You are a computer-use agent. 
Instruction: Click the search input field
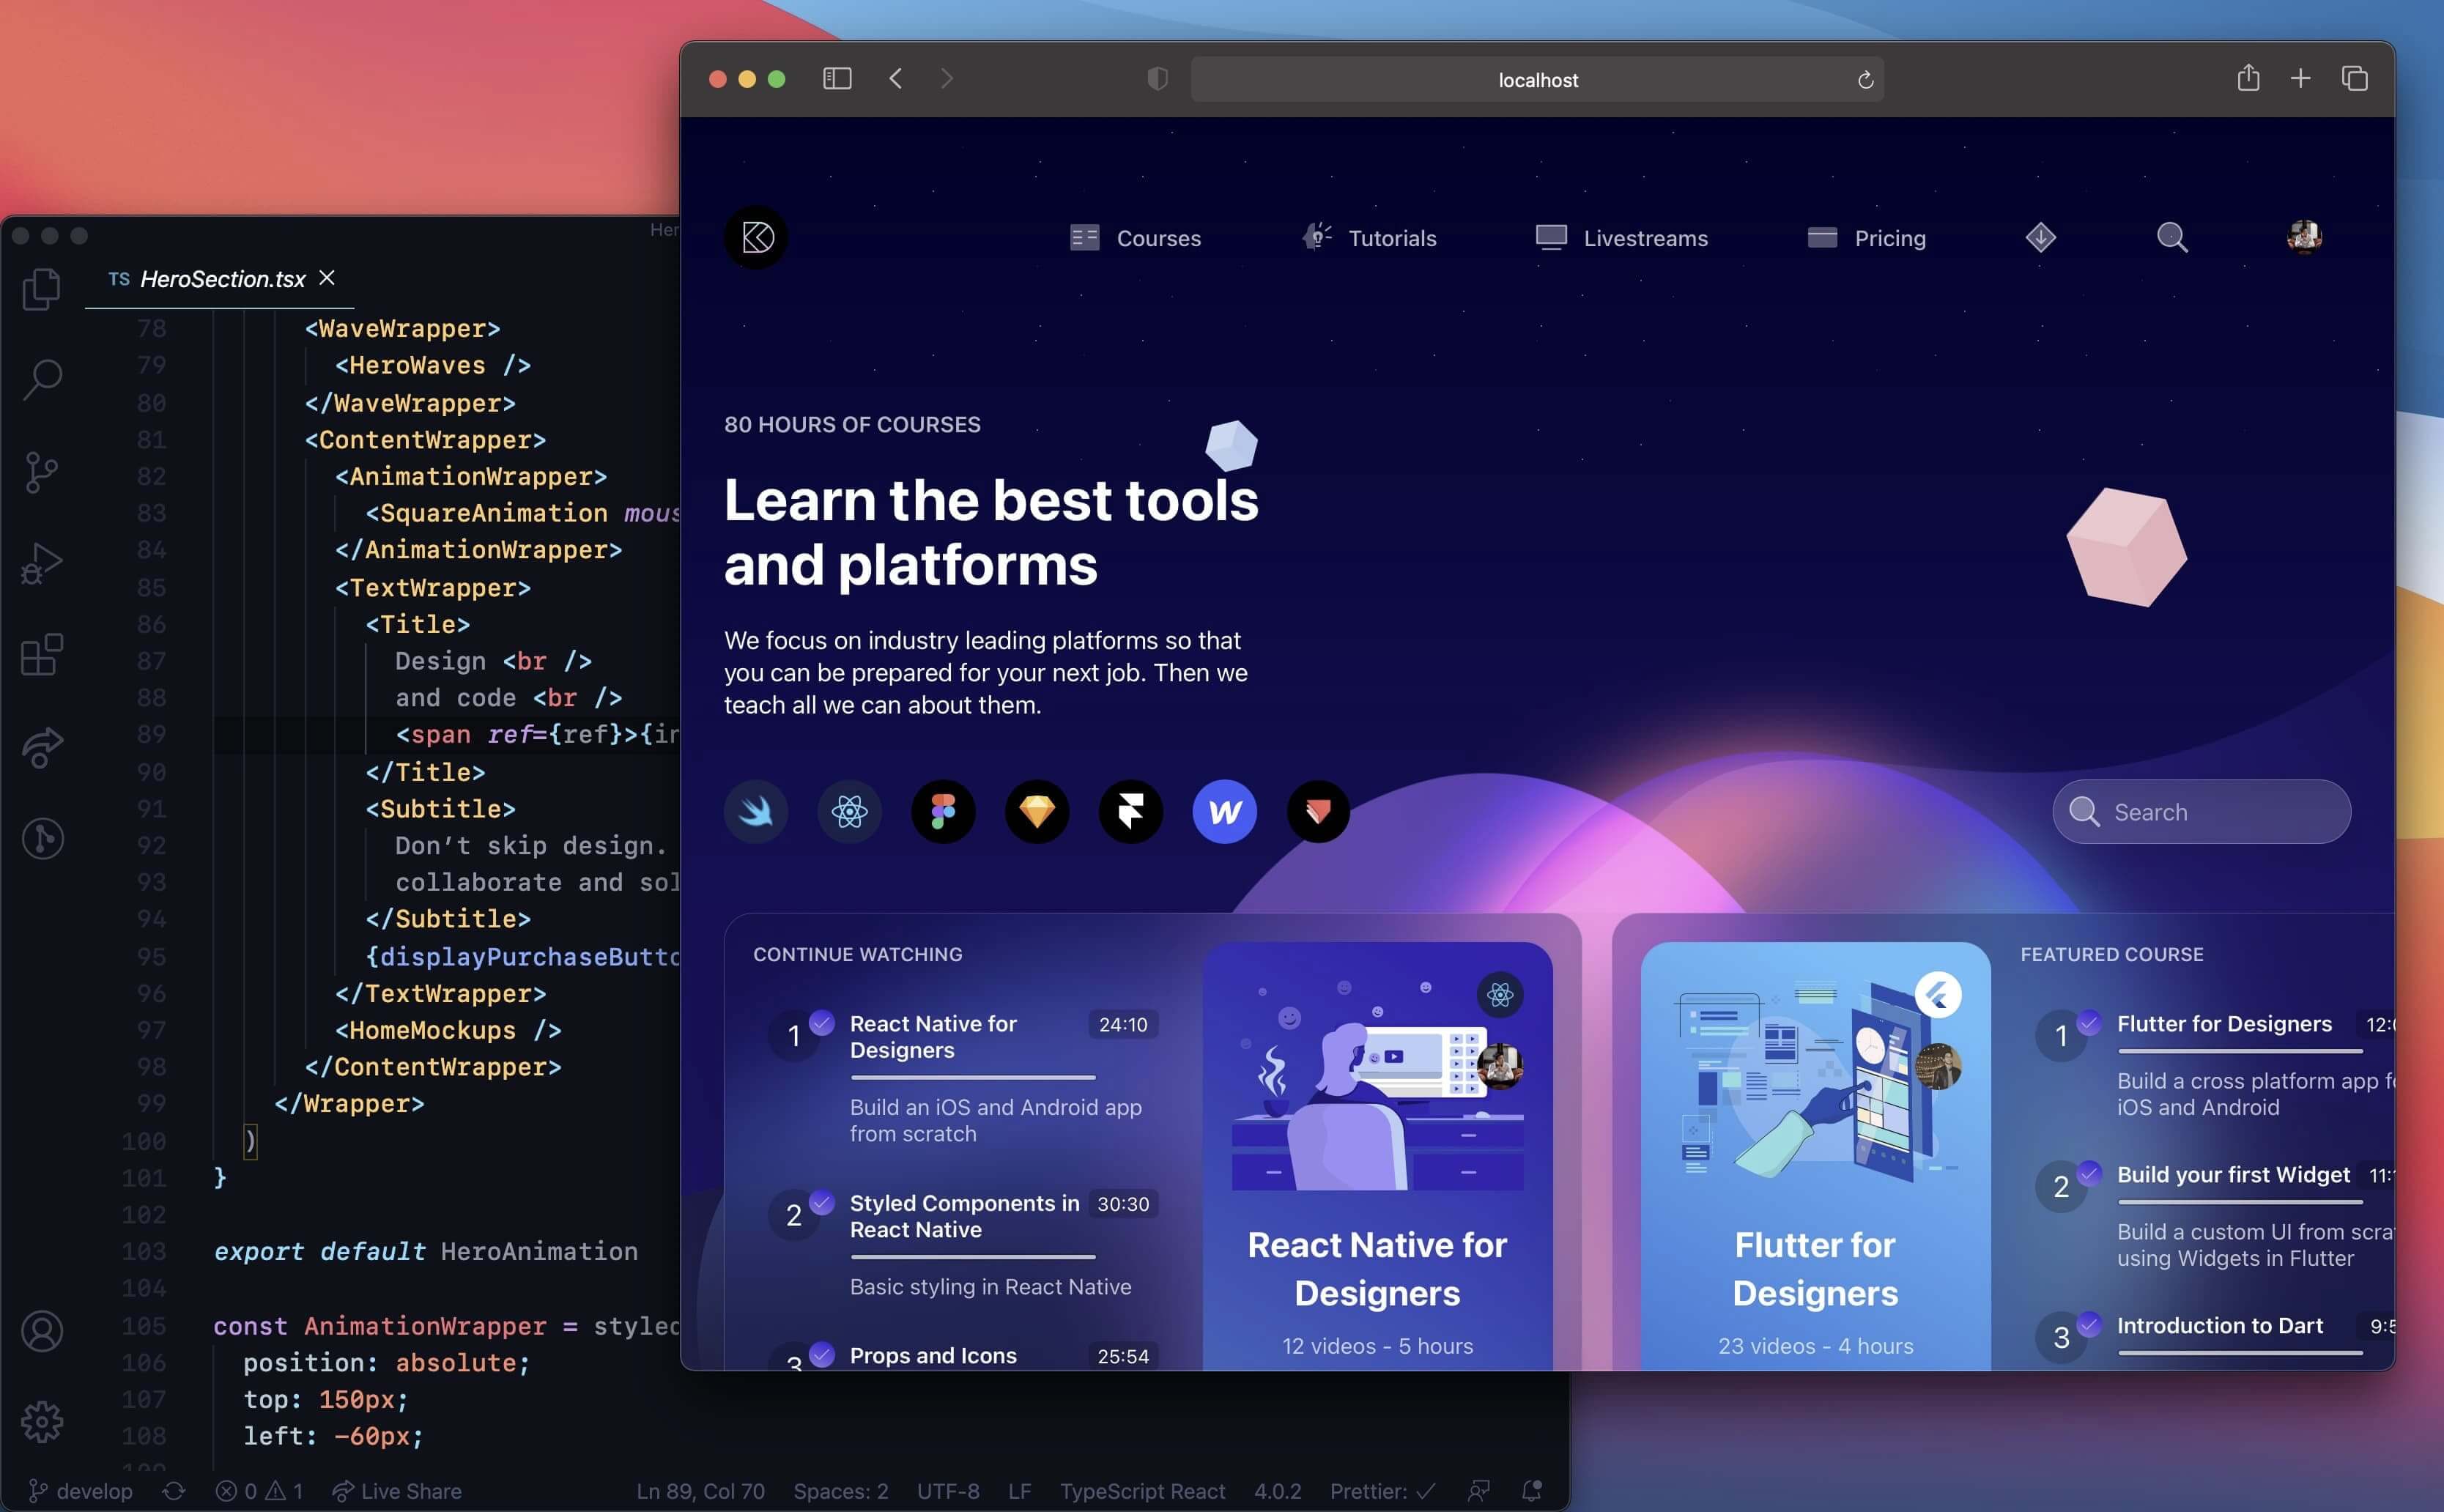tap(2202, 810)
